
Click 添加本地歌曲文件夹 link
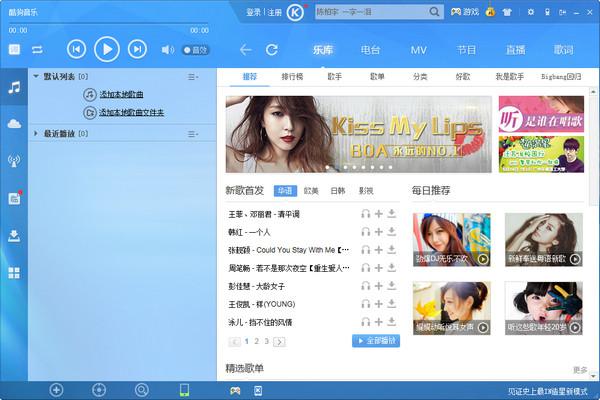pyautogui.click(x=131, y=113)
